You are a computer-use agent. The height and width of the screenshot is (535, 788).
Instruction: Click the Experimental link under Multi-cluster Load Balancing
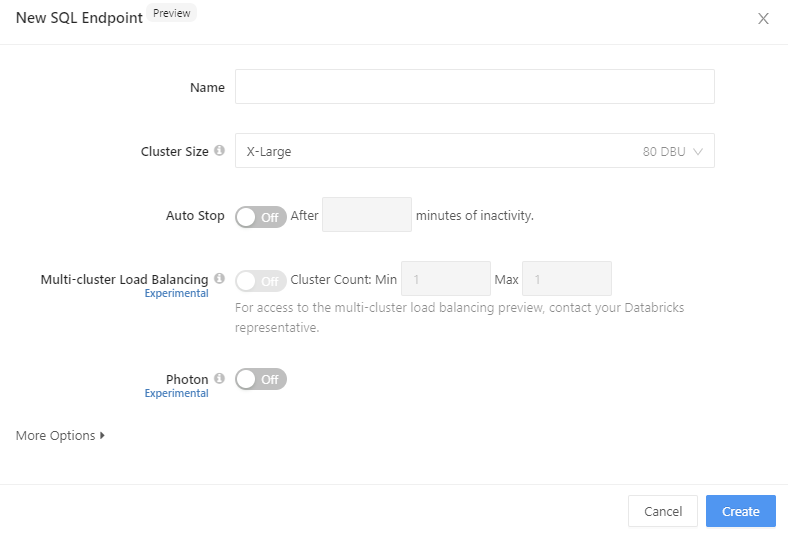(176, 294)
